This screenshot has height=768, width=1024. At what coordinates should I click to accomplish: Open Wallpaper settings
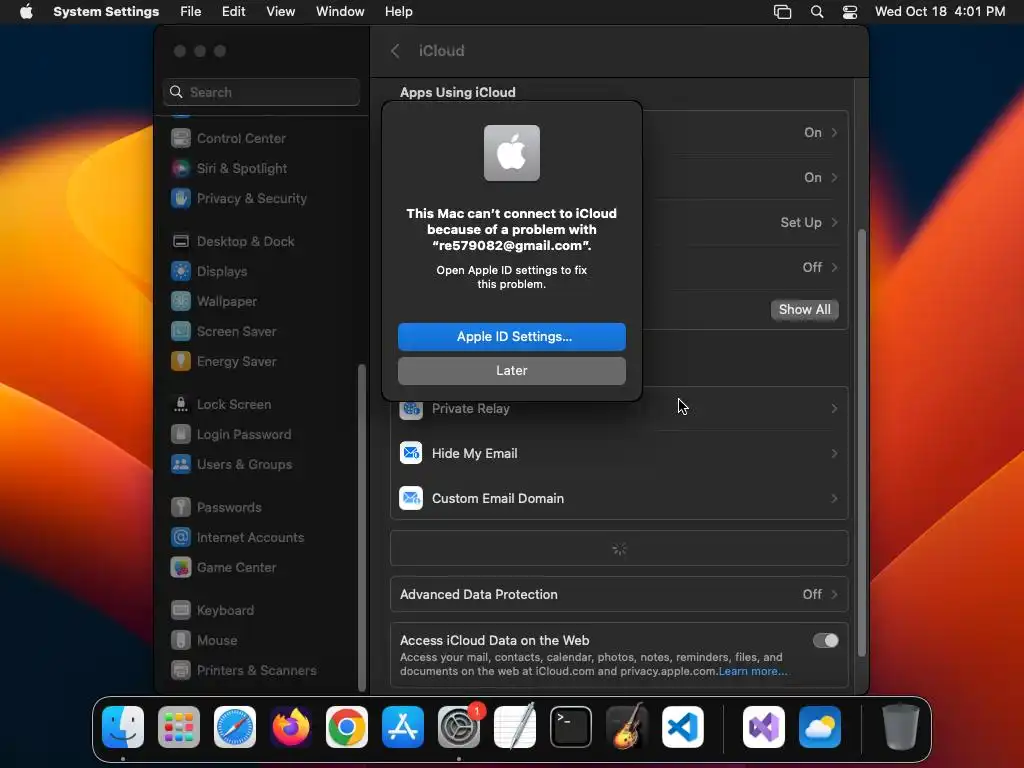point(214,302)
